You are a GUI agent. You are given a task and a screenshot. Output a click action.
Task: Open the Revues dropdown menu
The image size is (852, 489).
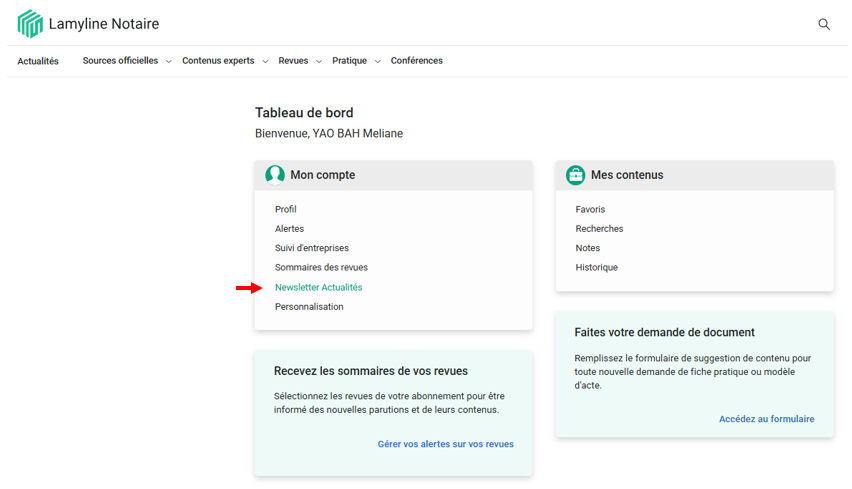[x=299, y=61]
